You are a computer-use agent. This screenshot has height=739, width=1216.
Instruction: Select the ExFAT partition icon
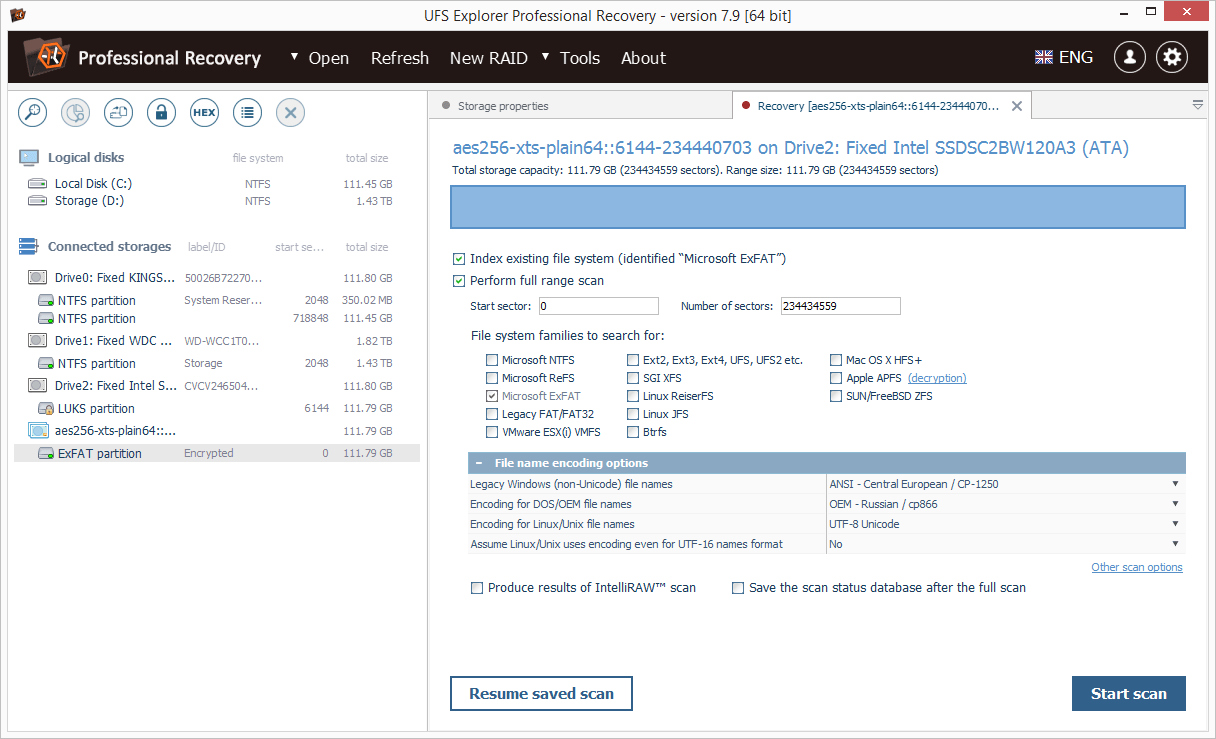coord(46,454)
